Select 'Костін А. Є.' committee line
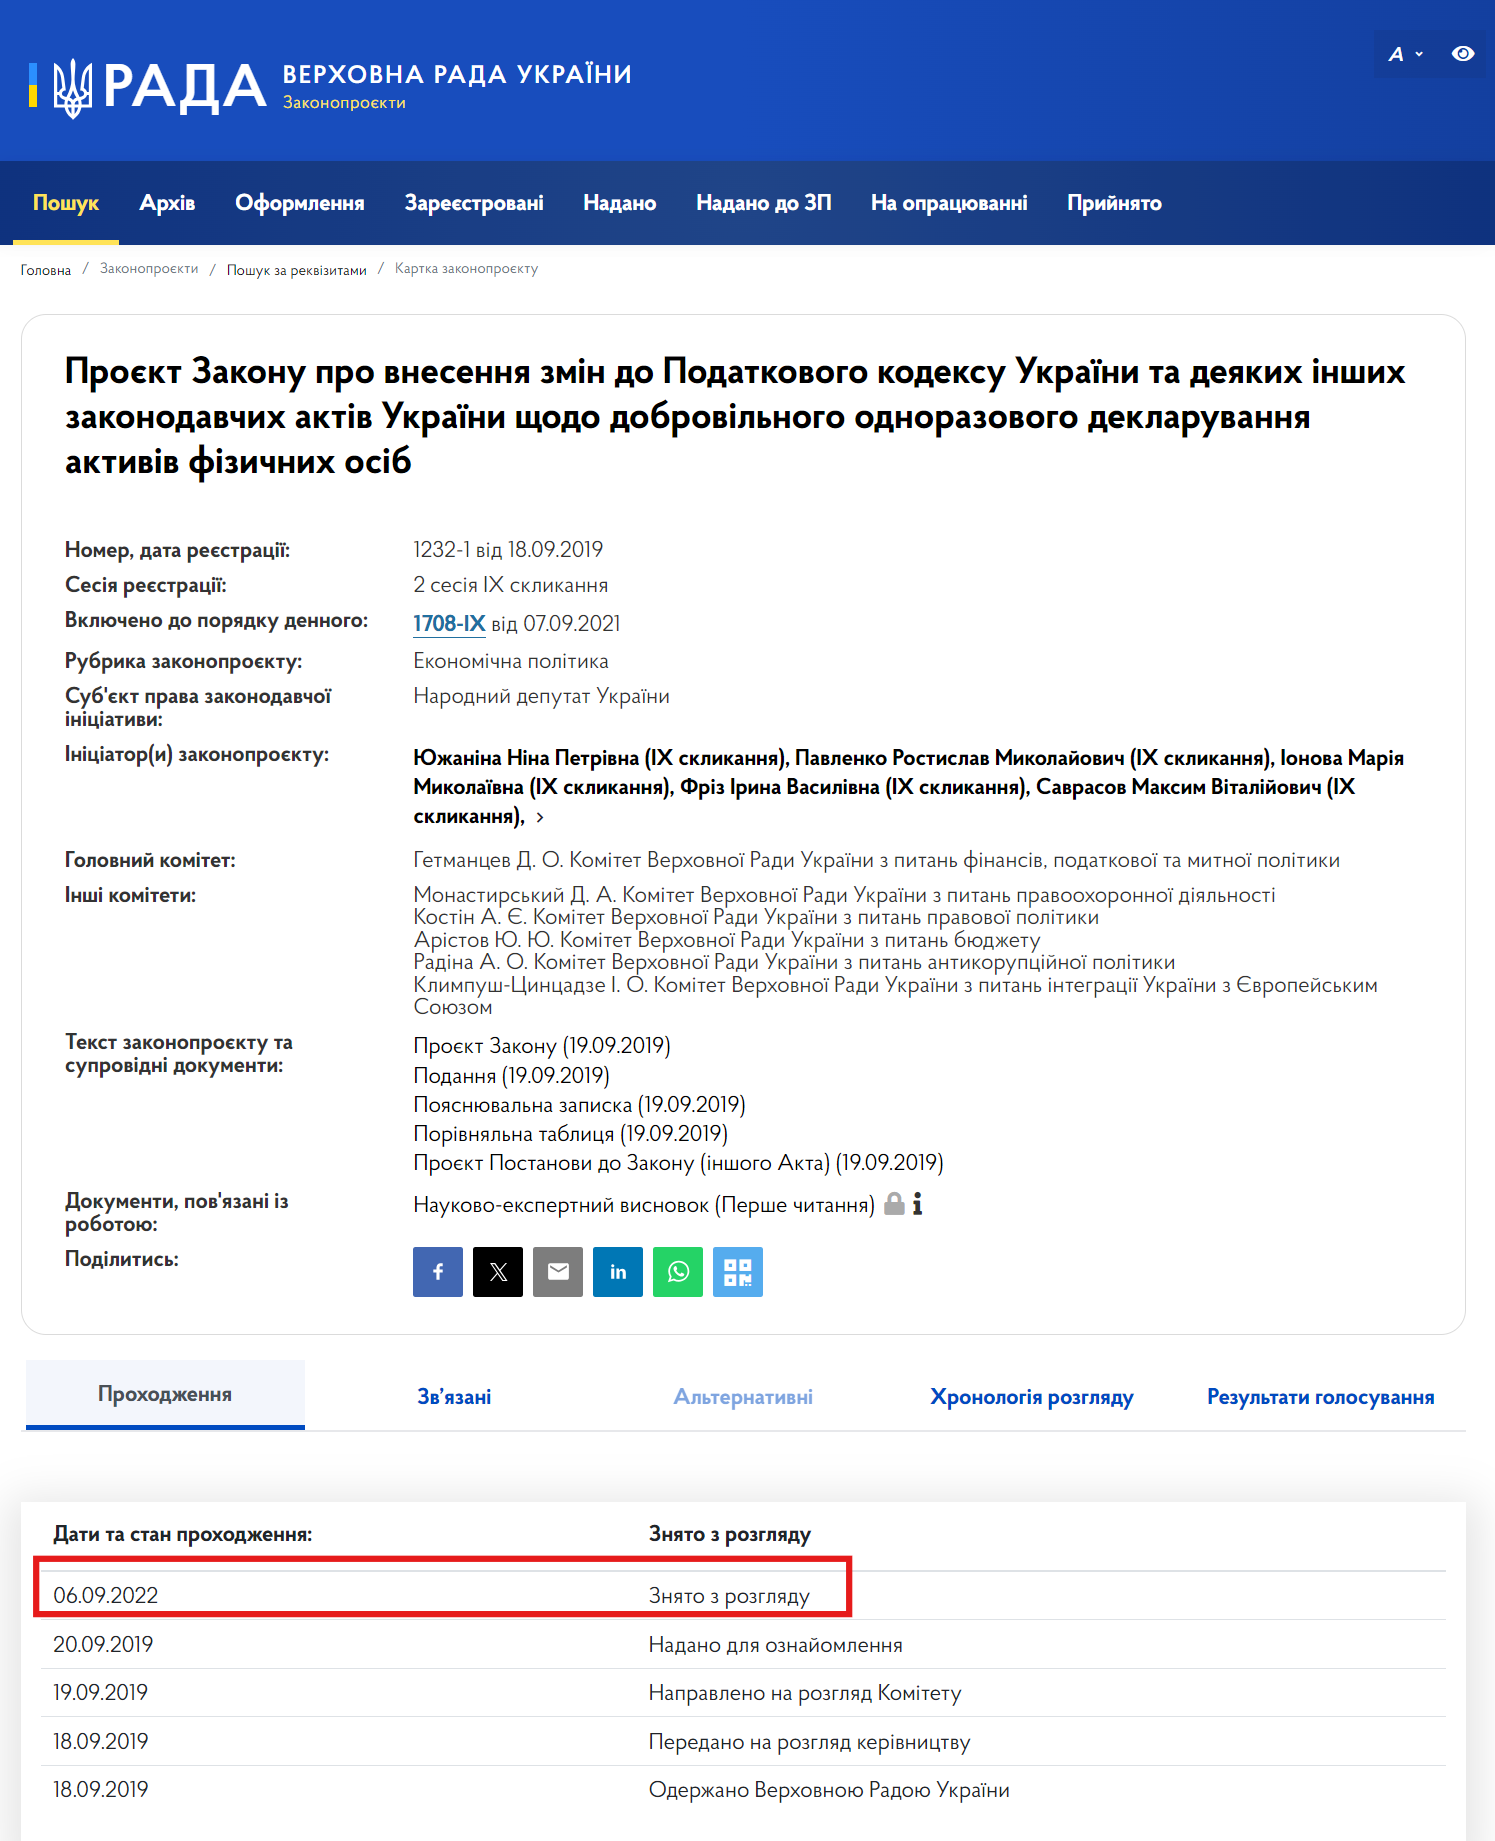Screen dimensions: 1495x1841 click(x=756, y=917)
